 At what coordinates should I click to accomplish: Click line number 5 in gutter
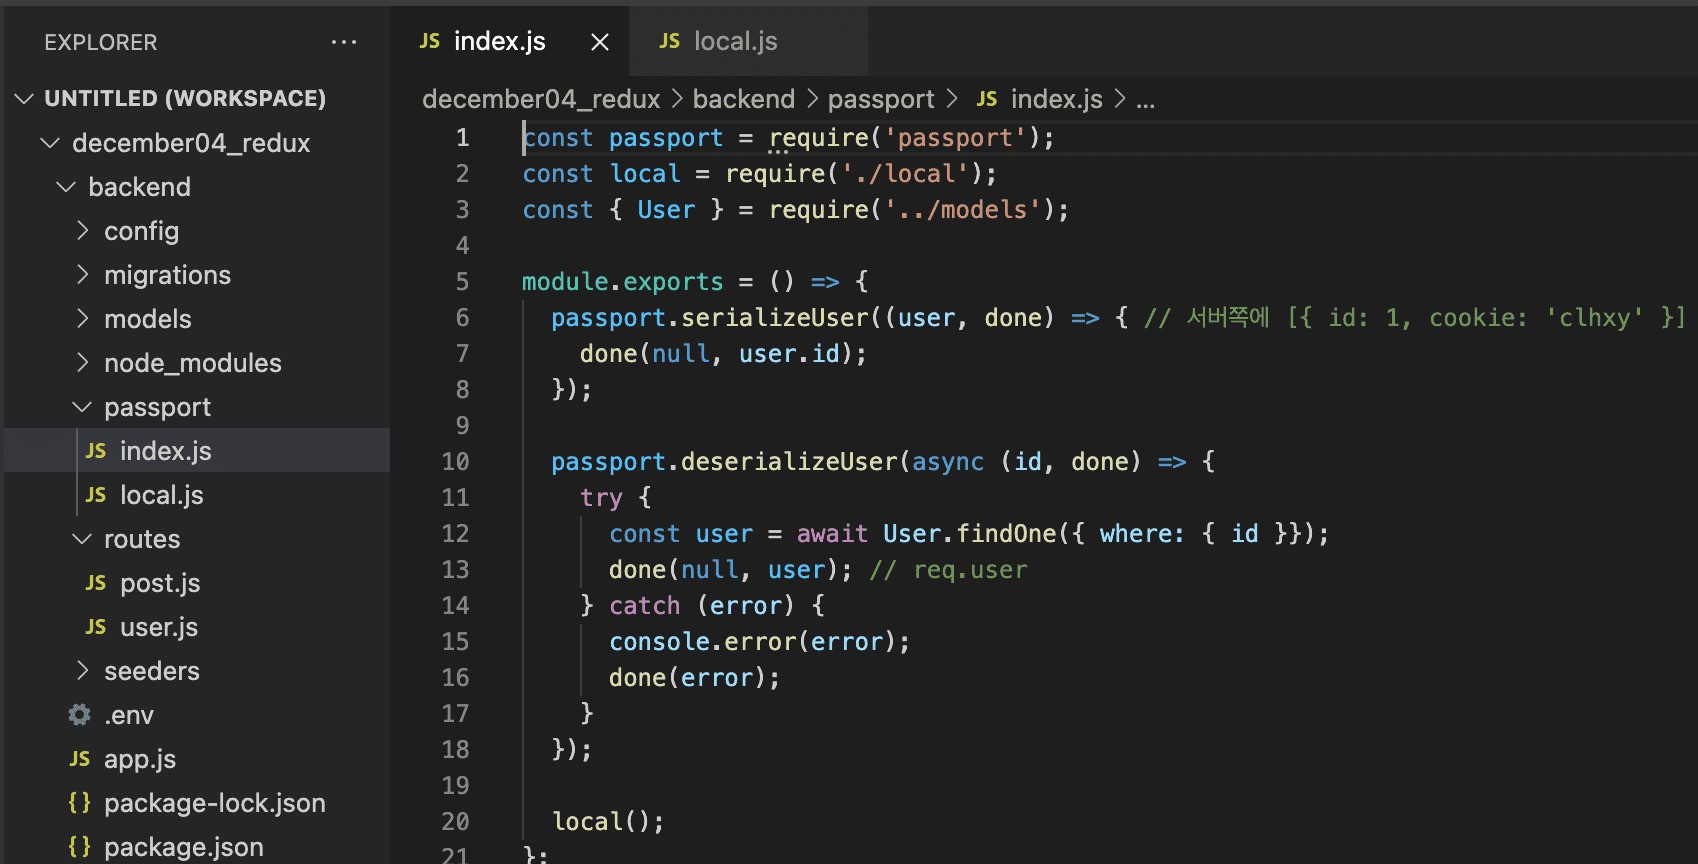[462, 282]
